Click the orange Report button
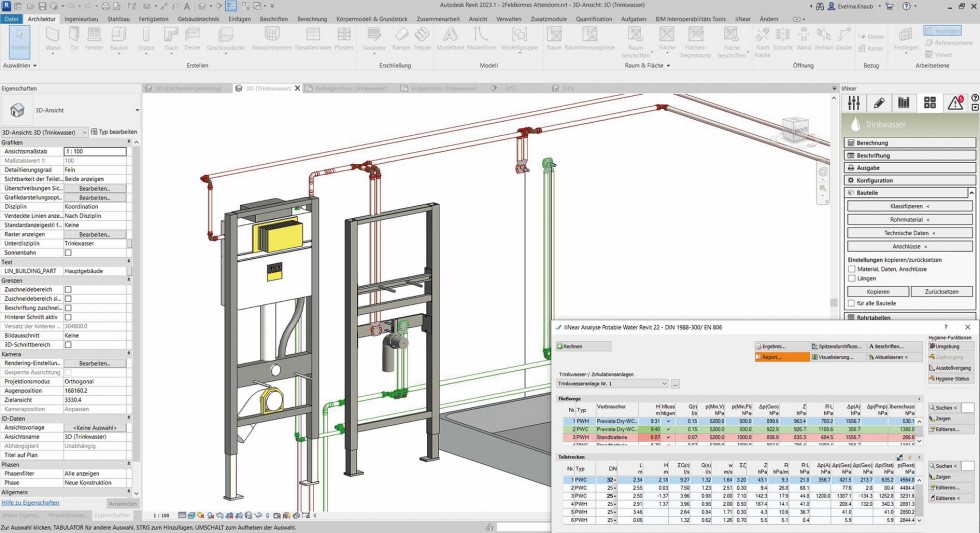Viewport: 980px width, 533px height. (781, 357)
